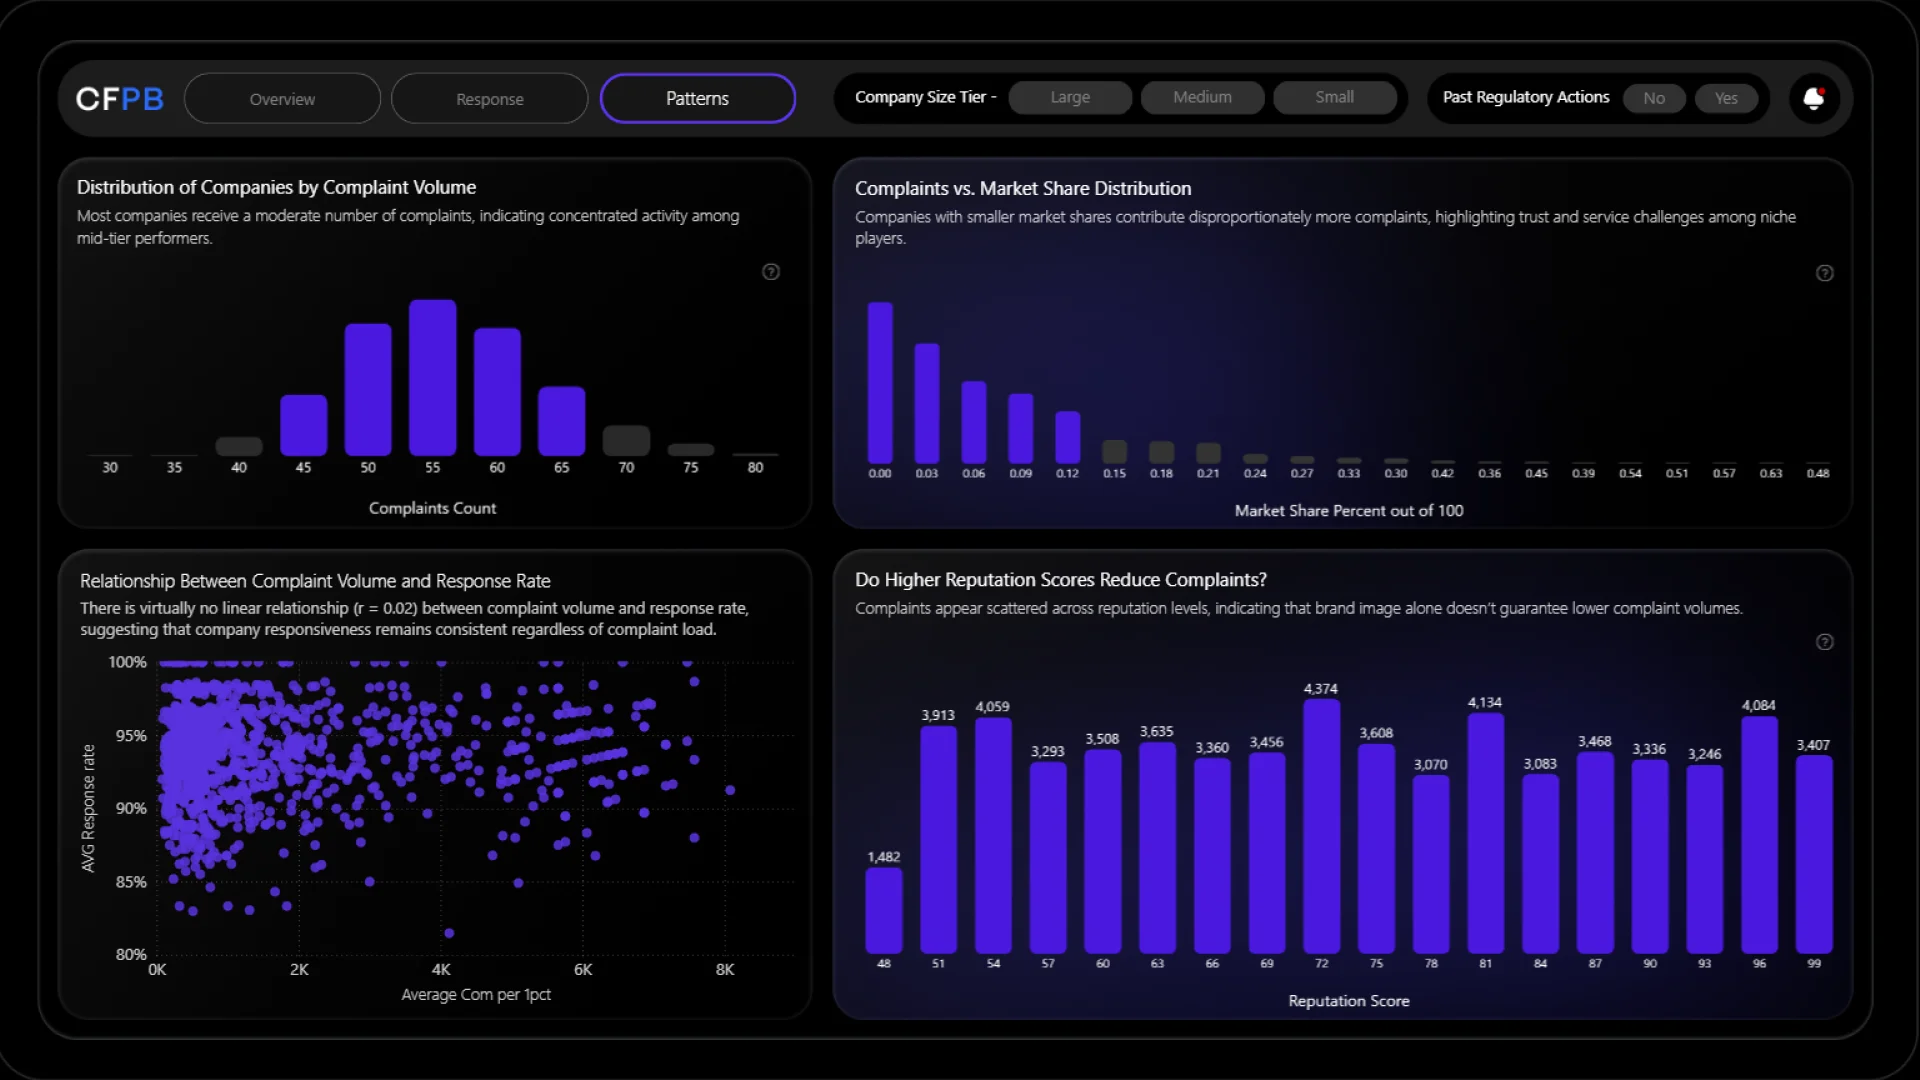The height and width of the screenshot is (1080, 1920).
Task: Select the 0.00 market share bar
Action: (x=880, y=382)
